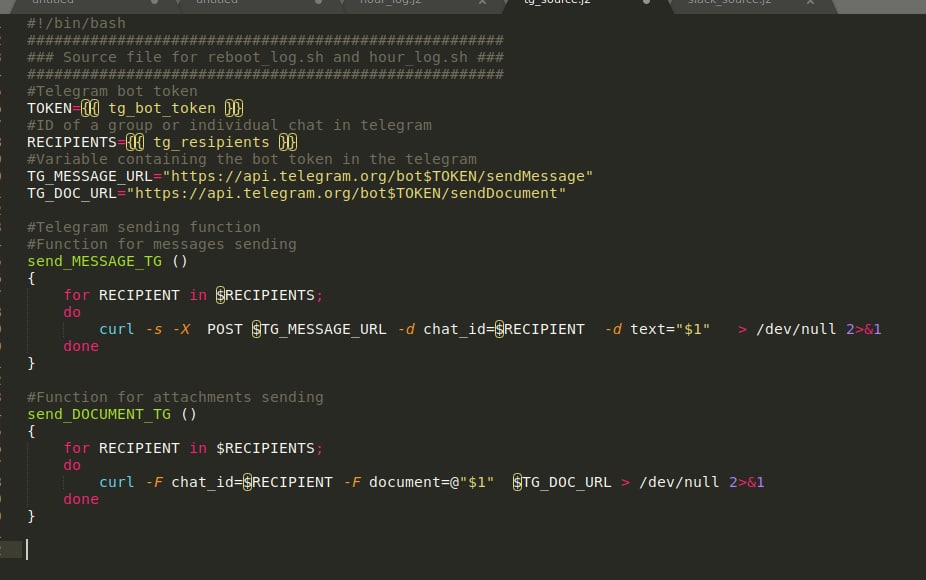
Task: Click 'done' inside send_MESSAGE_TG function
Action: click(81, 347)
